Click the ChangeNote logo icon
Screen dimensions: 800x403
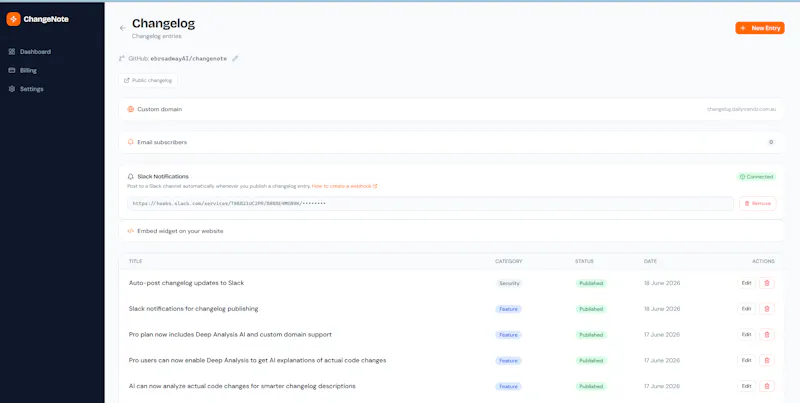[13, 19]
